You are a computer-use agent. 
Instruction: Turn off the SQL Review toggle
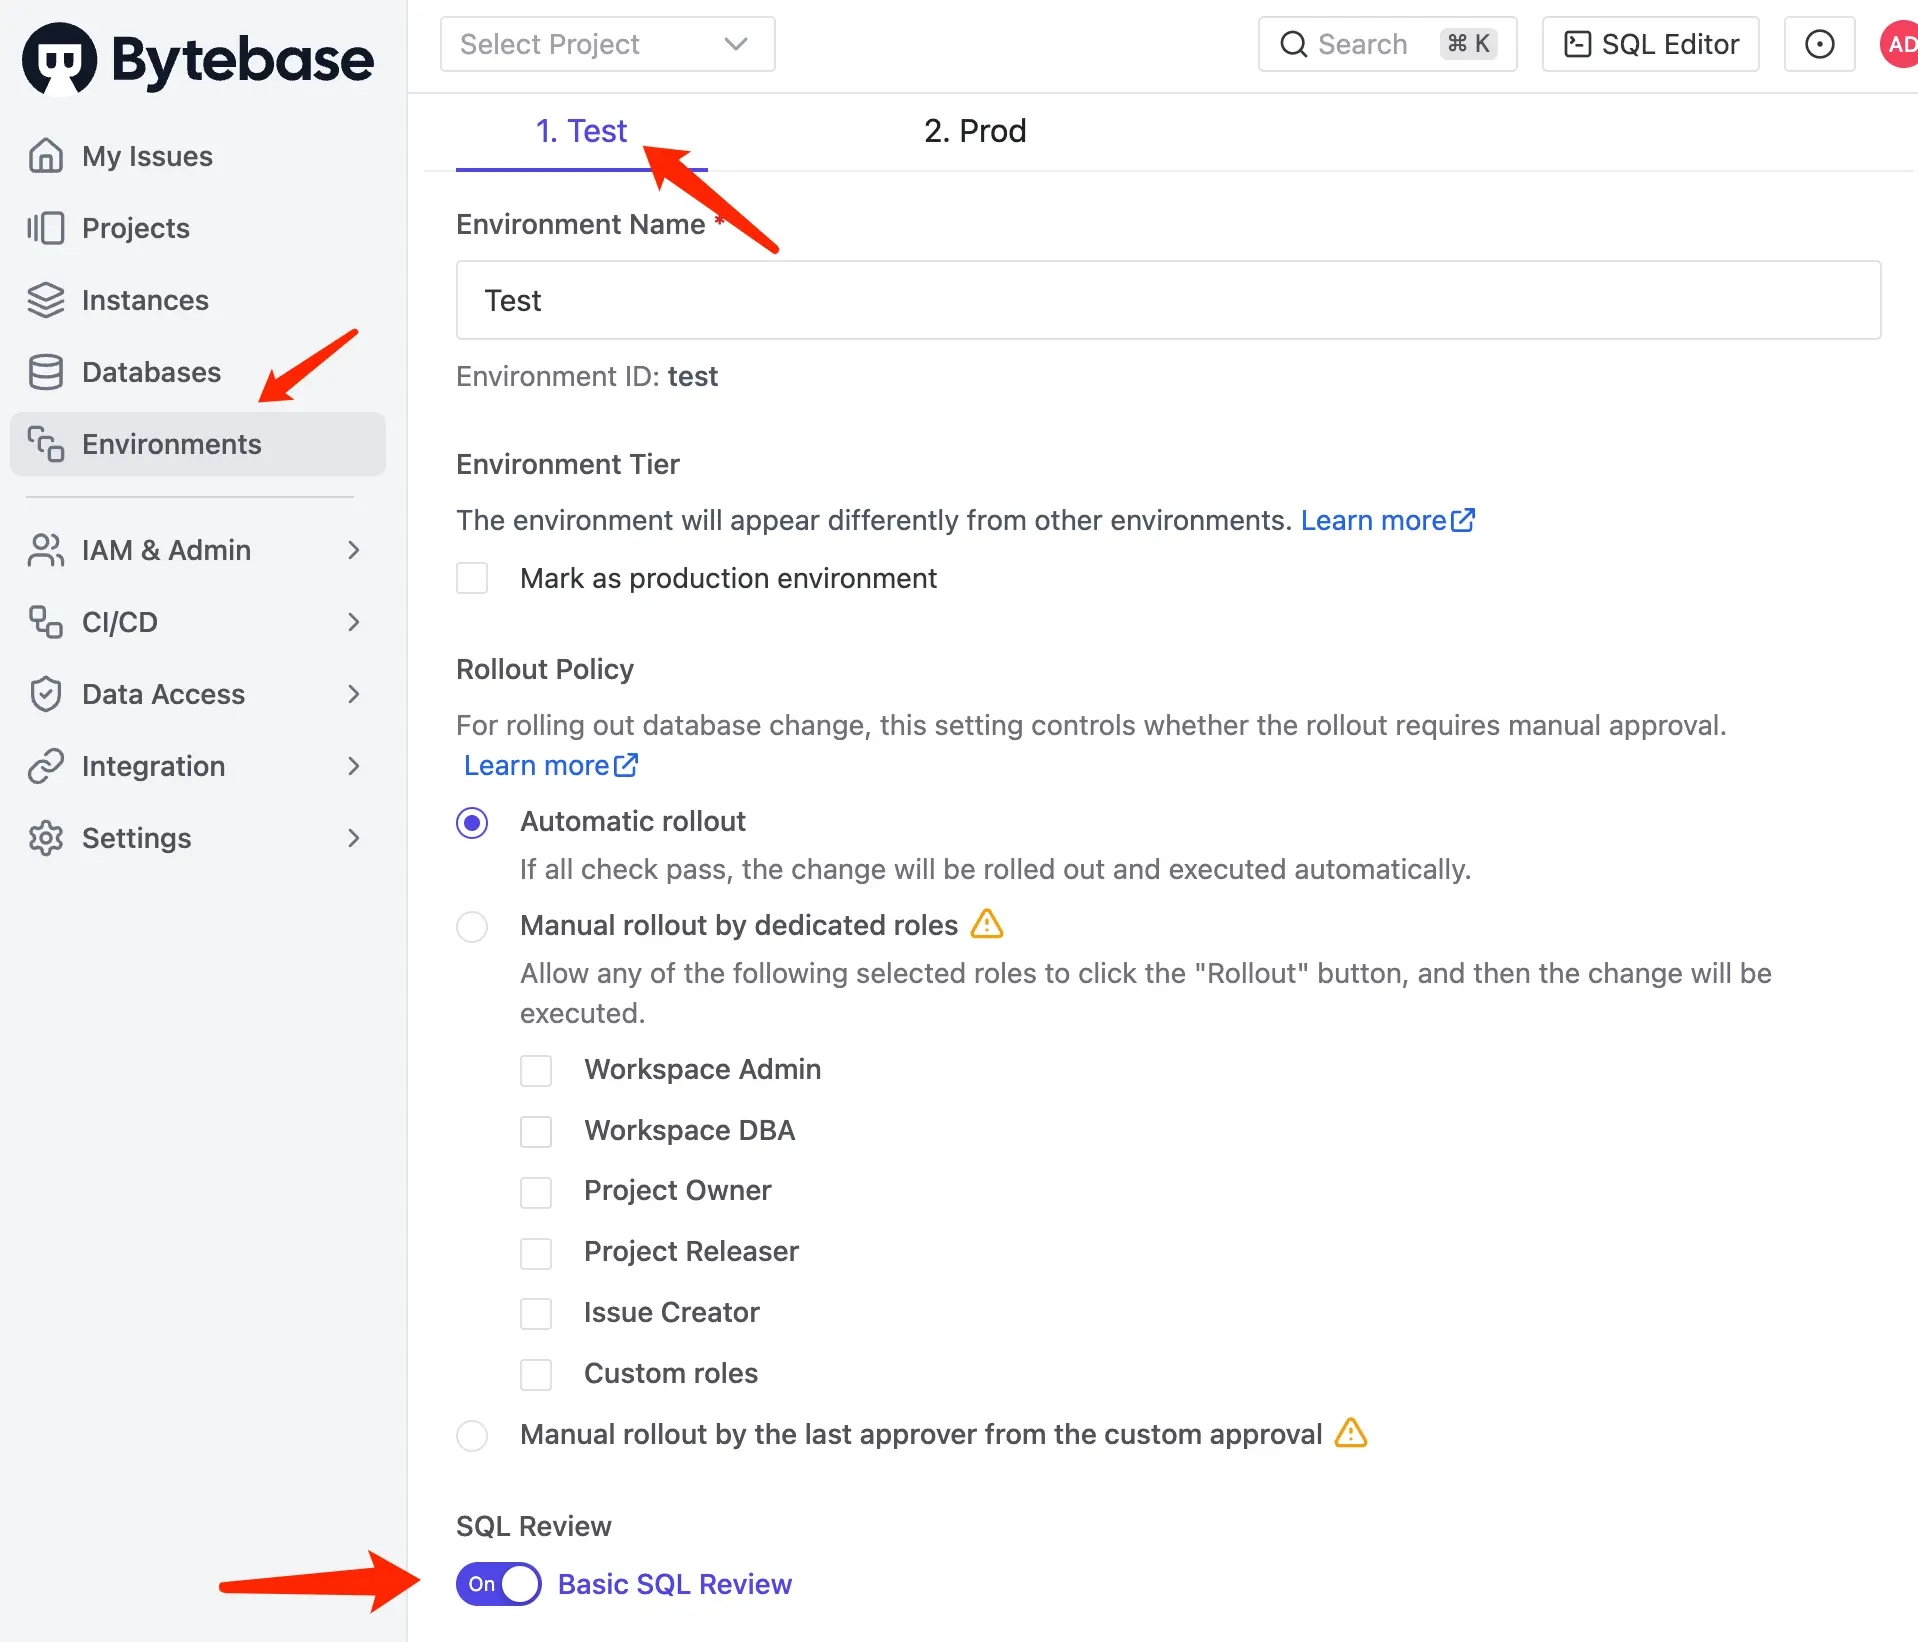coord(499,1584)
